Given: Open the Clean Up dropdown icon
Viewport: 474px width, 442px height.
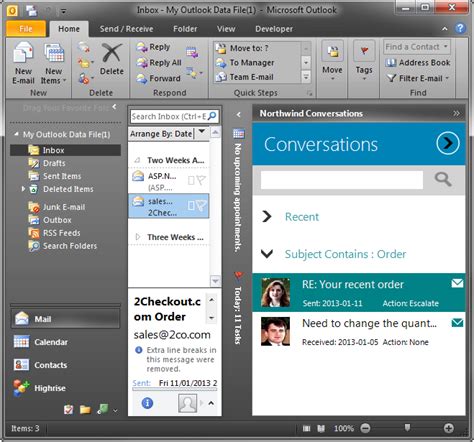Looking at the screenshot, I should click(85, 63).
